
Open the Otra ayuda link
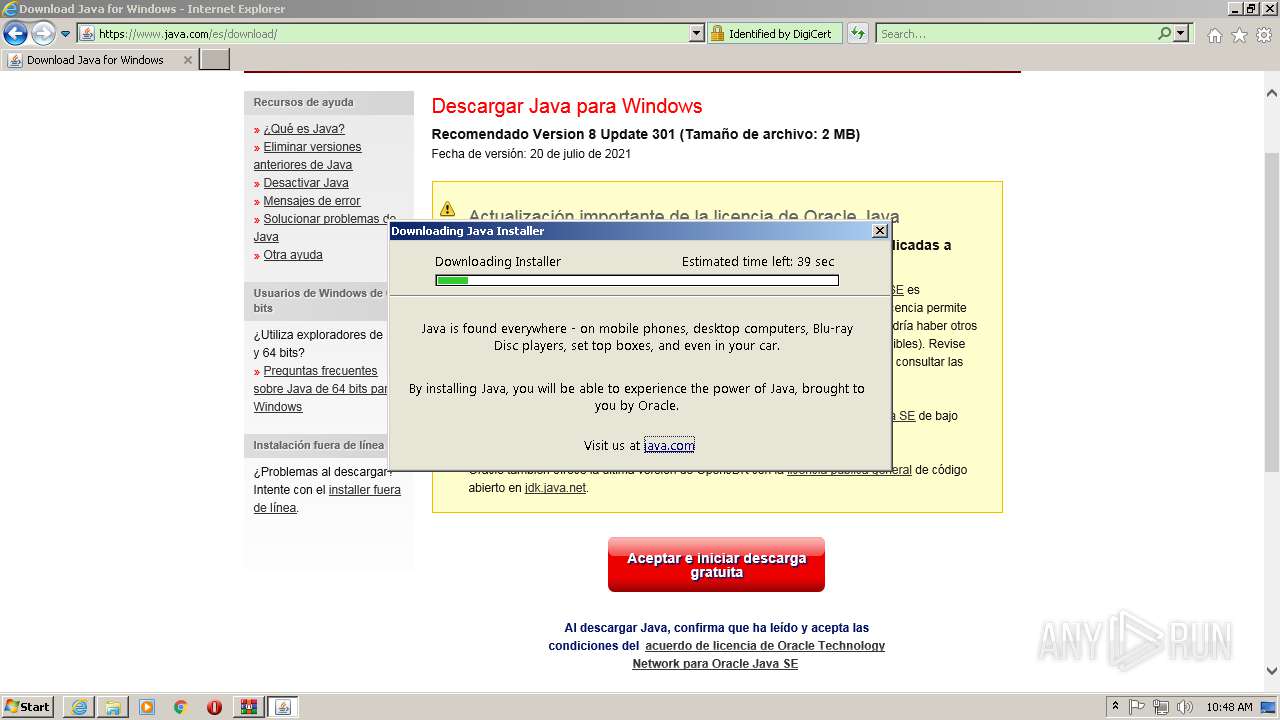pos(293,255)
